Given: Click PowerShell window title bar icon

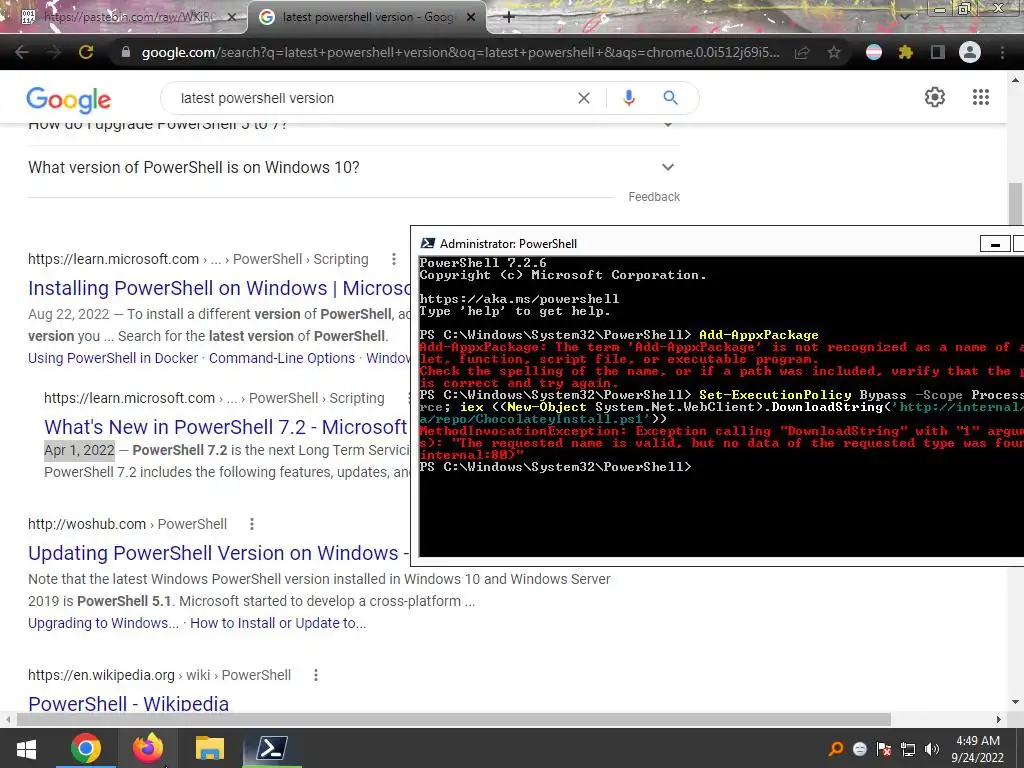Looking at the screenshot, I should [x=427, y=244].
